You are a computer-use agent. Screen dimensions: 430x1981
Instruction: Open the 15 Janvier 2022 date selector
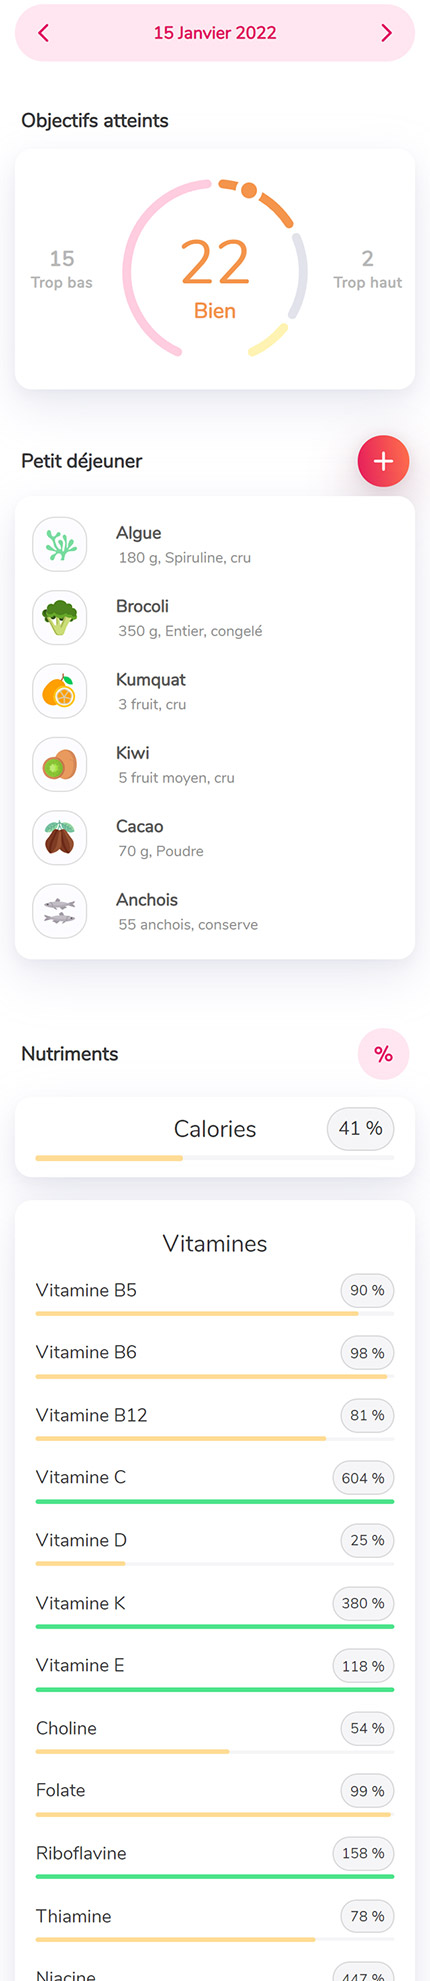215,33
